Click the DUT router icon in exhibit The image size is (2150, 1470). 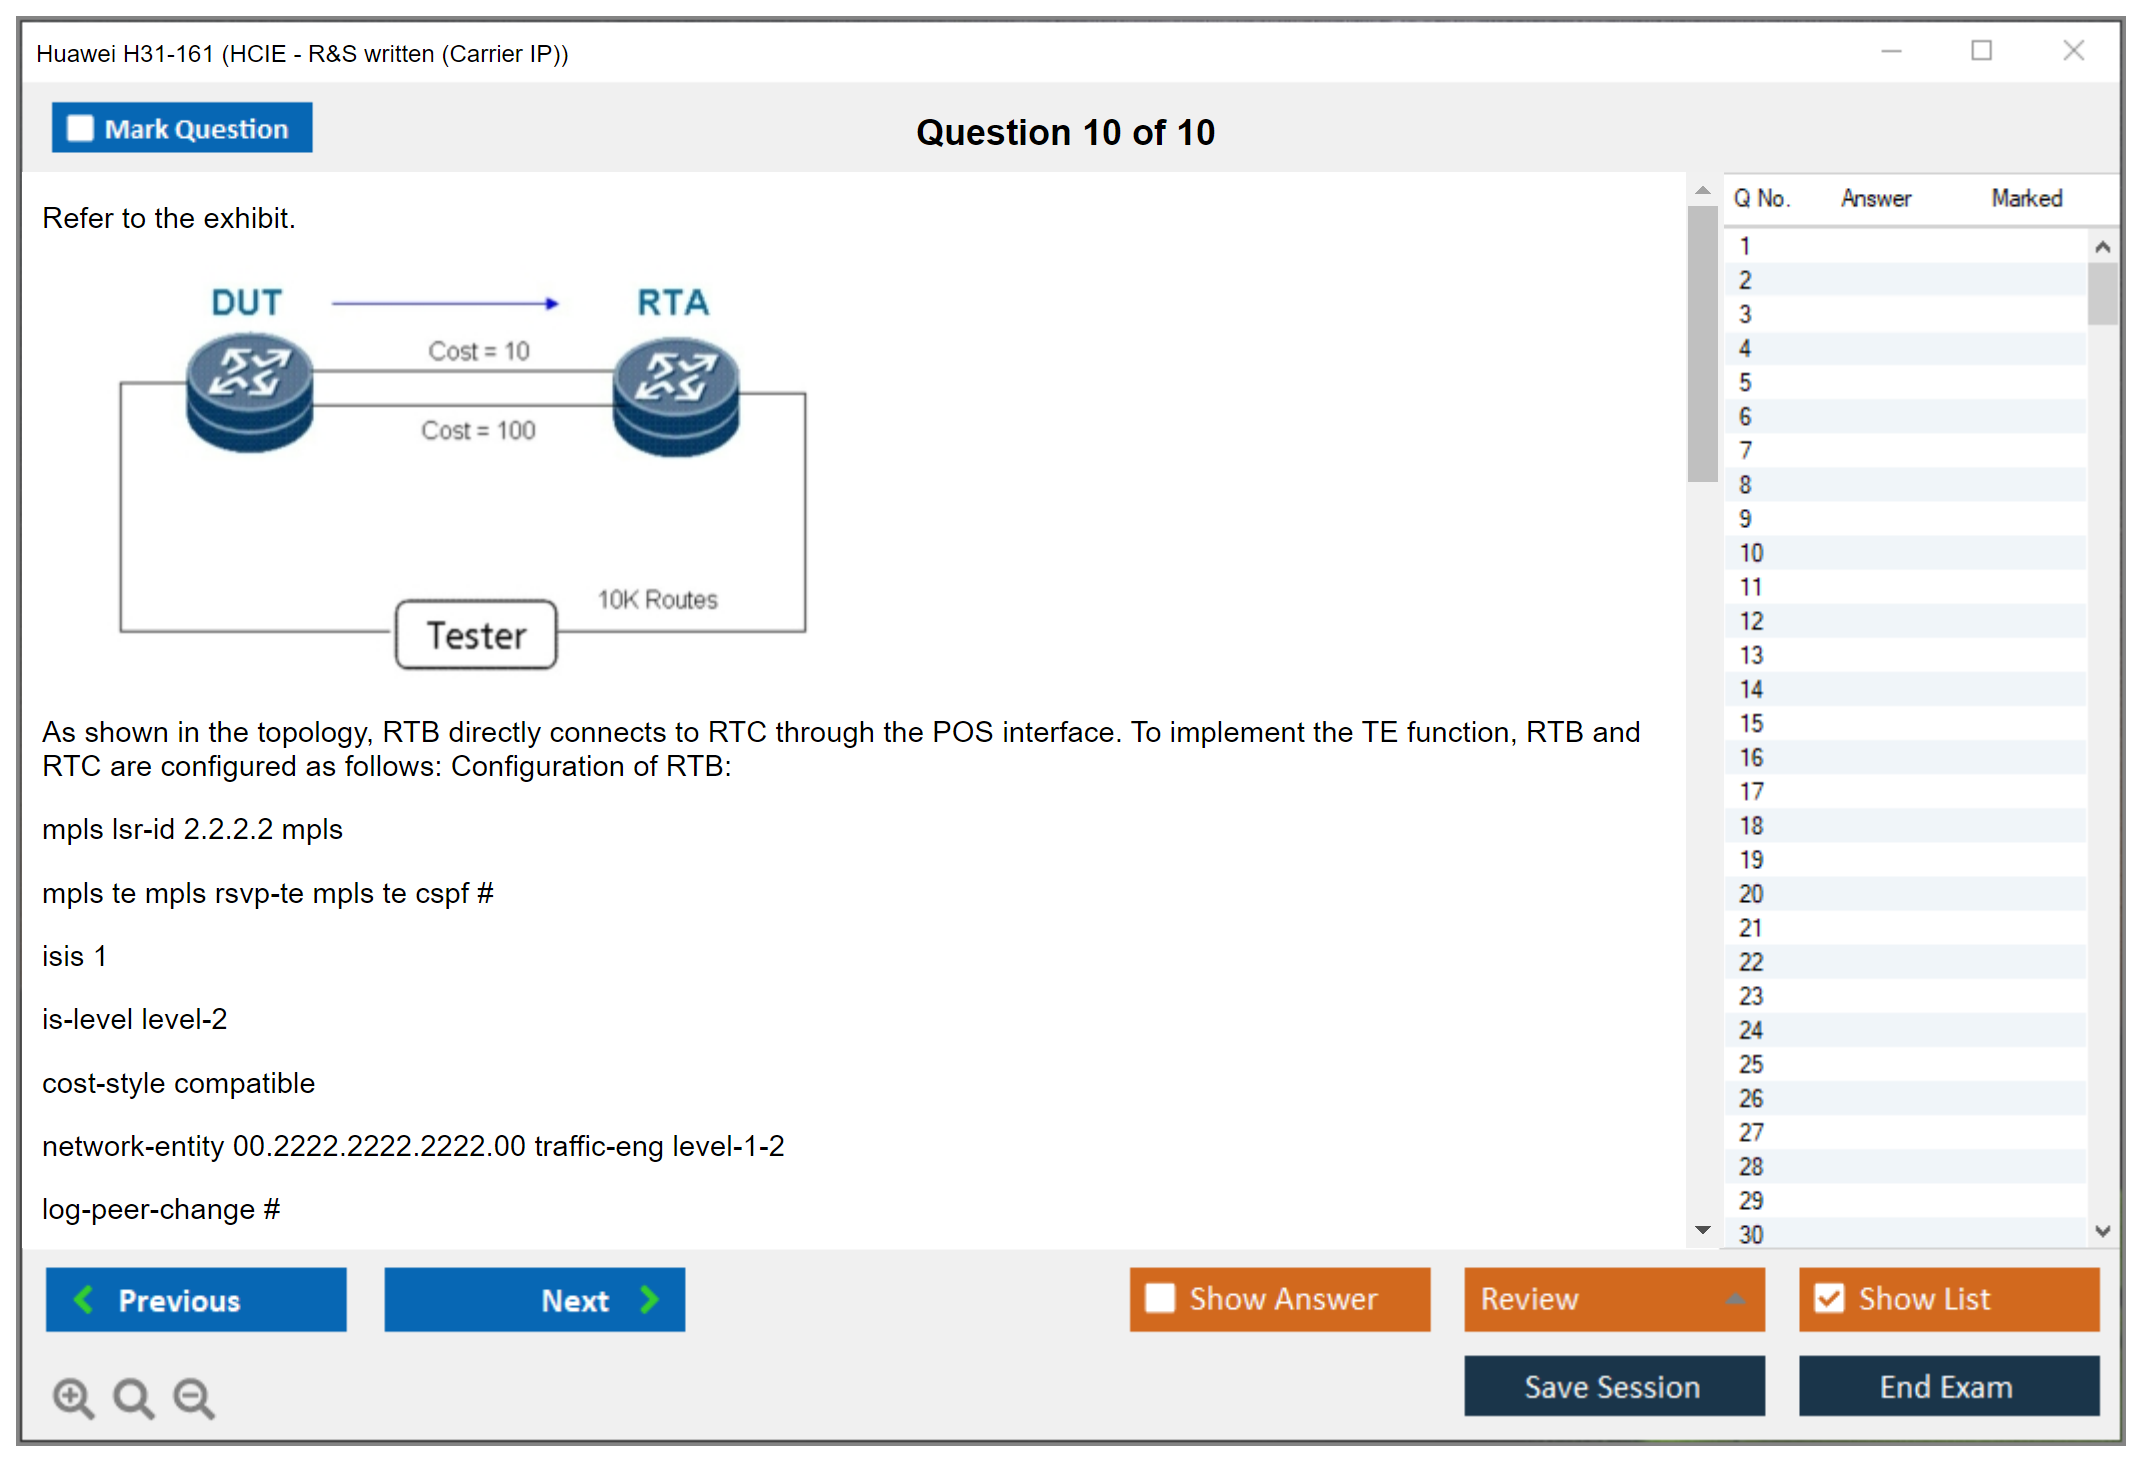tap(249, 393)
